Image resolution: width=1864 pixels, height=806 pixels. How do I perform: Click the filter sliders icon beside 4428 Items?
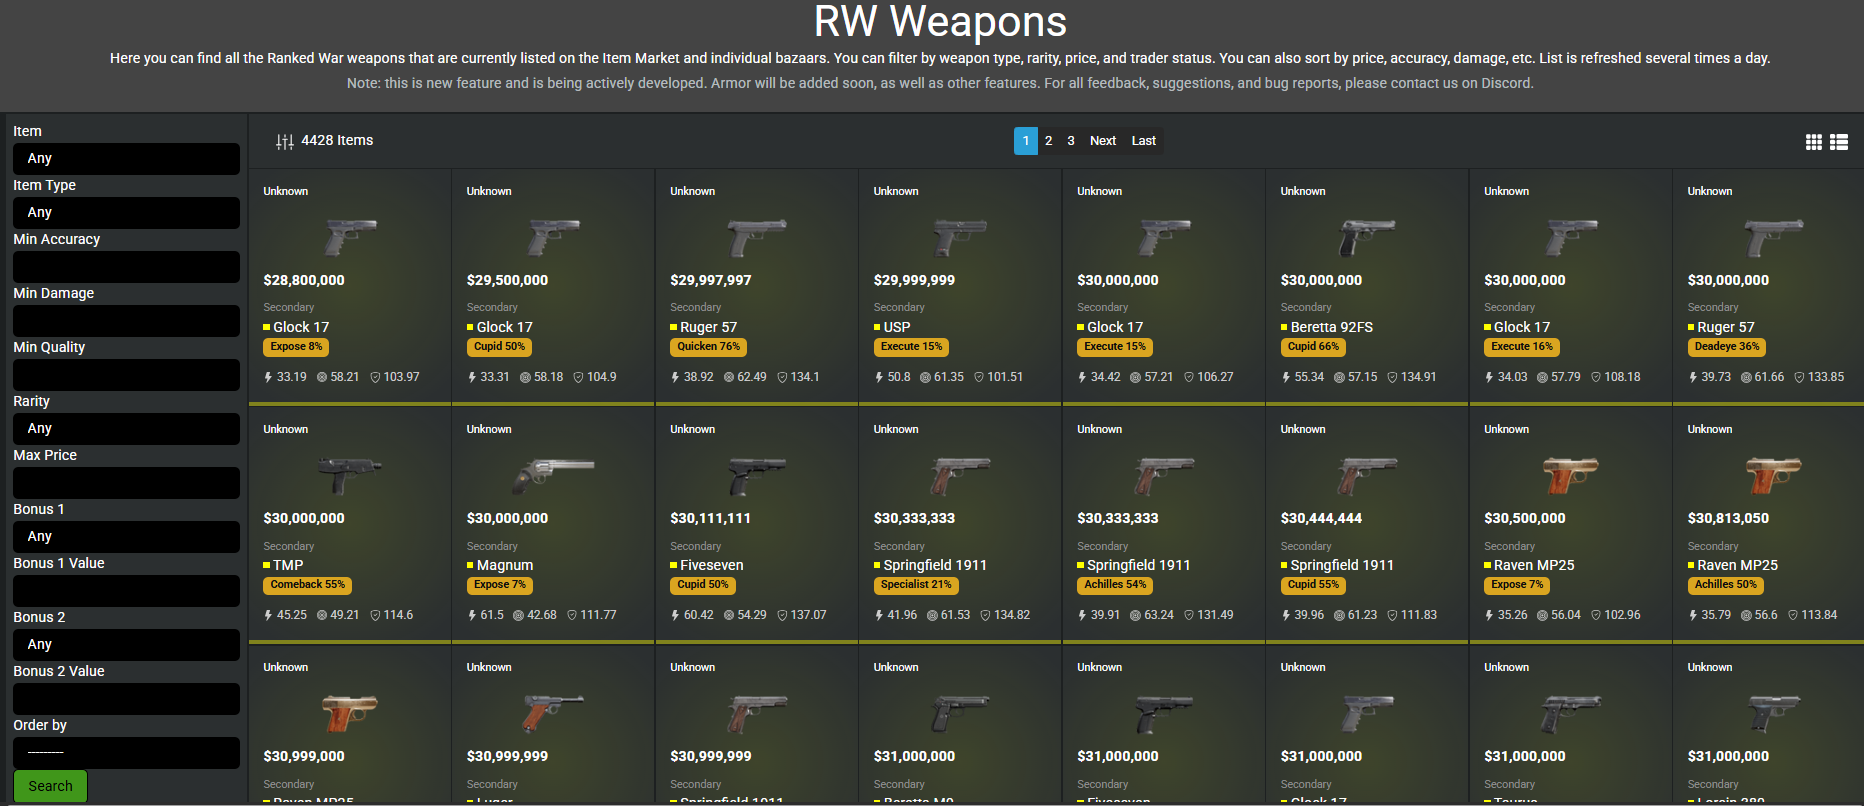point(284,142)
